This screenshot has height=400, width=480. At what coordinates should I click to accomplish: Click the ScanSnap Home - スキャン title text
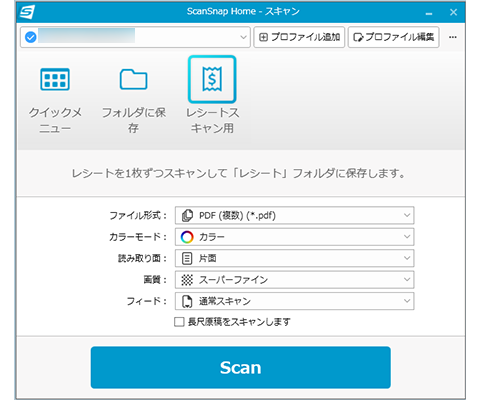(243, 12)
